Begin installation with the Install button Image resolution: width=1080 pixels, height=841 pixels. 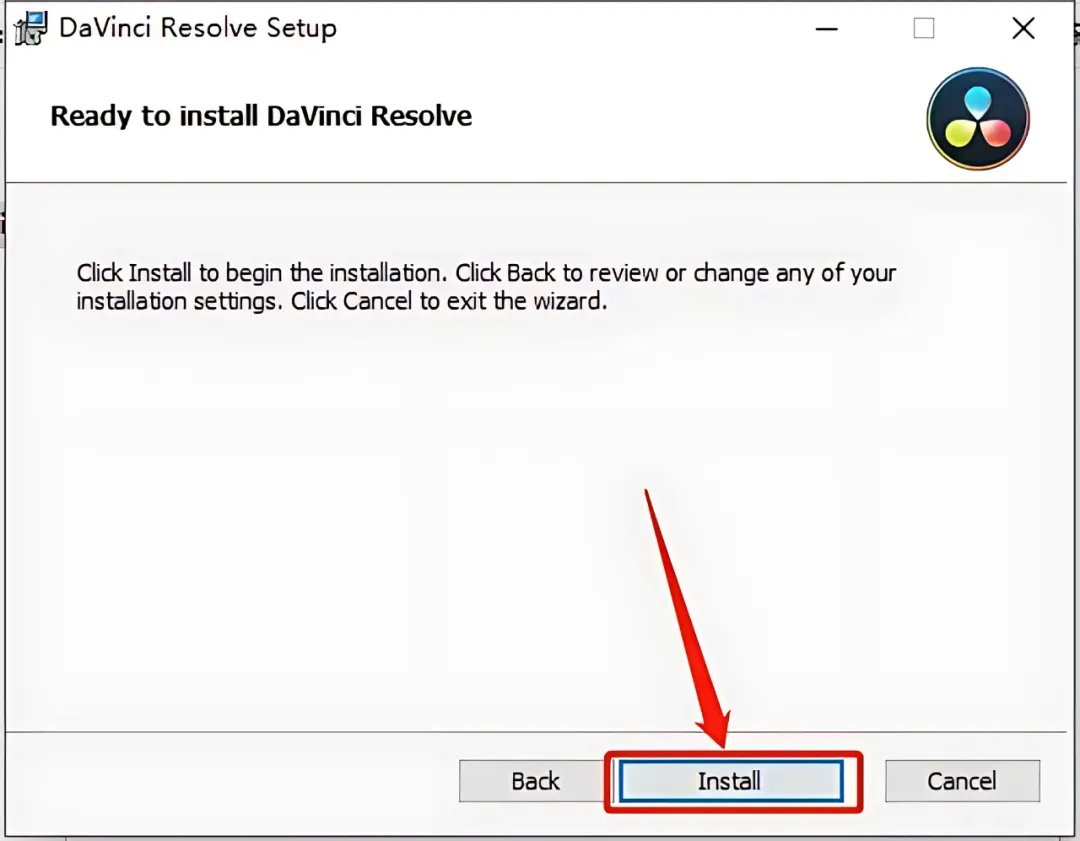tap(730, 781)
